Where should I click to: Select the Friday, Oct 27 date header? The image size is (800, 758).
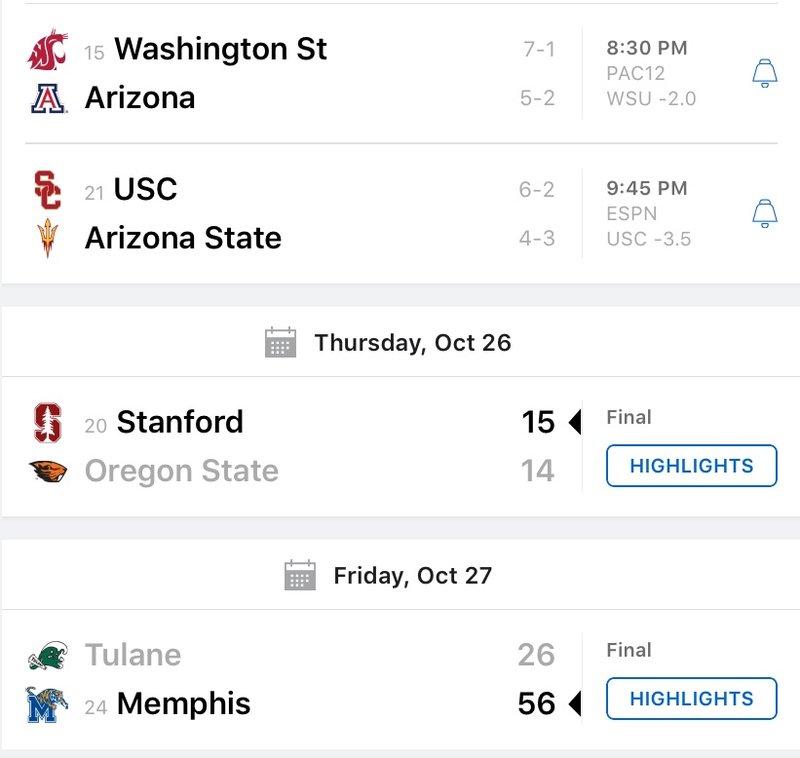[x=412, y=576]
